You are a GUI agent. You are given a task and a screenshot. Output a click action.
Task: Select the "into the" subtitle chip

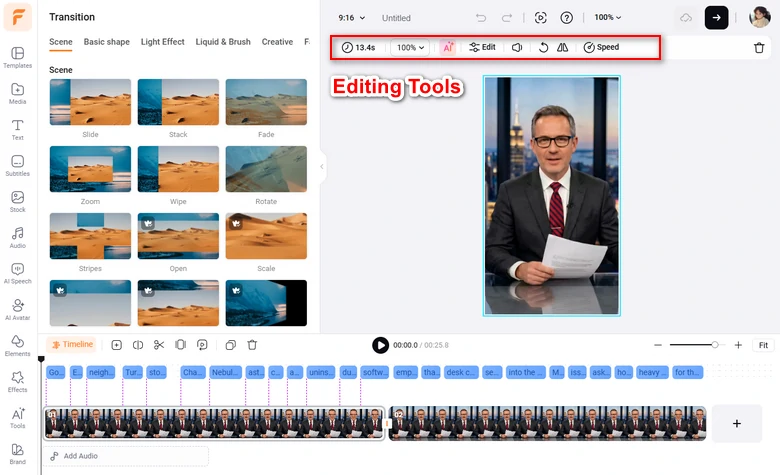(x=526, y=372)
